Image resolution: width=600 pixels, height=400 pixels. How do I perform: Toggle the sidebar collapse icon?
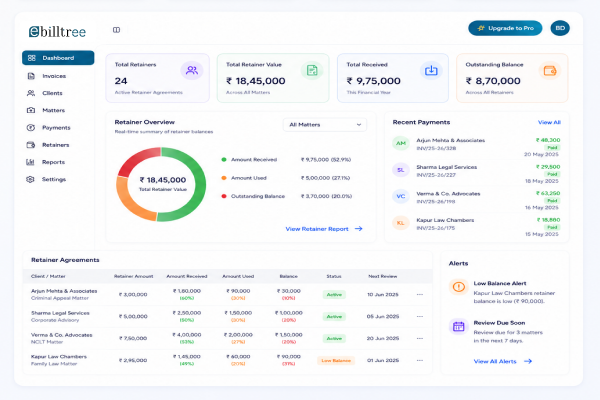(116, 30)
